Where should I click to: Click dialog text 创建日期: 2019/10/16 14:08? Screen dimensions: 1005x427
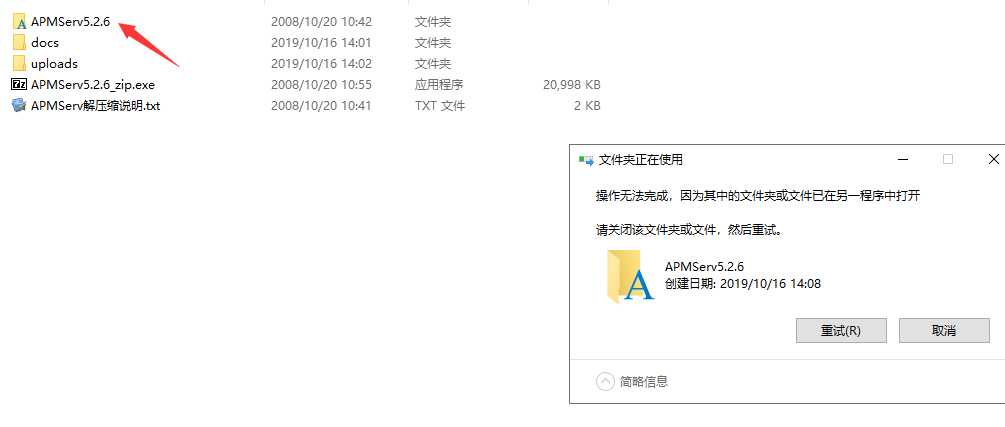coord(743,283)
